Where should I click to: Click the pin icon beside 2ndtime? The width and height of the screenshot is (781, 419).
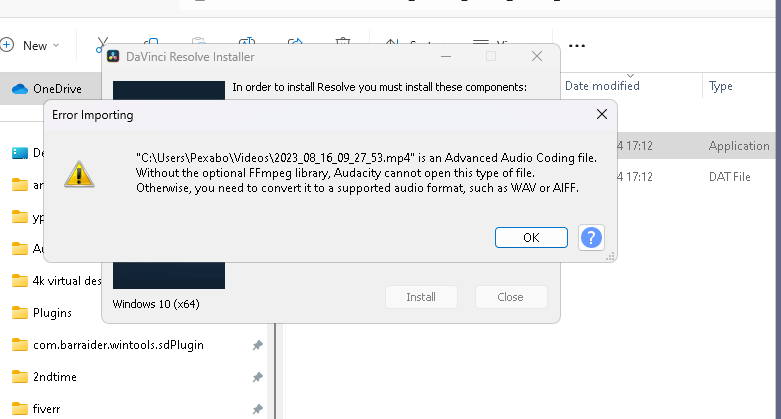(258, 377)
